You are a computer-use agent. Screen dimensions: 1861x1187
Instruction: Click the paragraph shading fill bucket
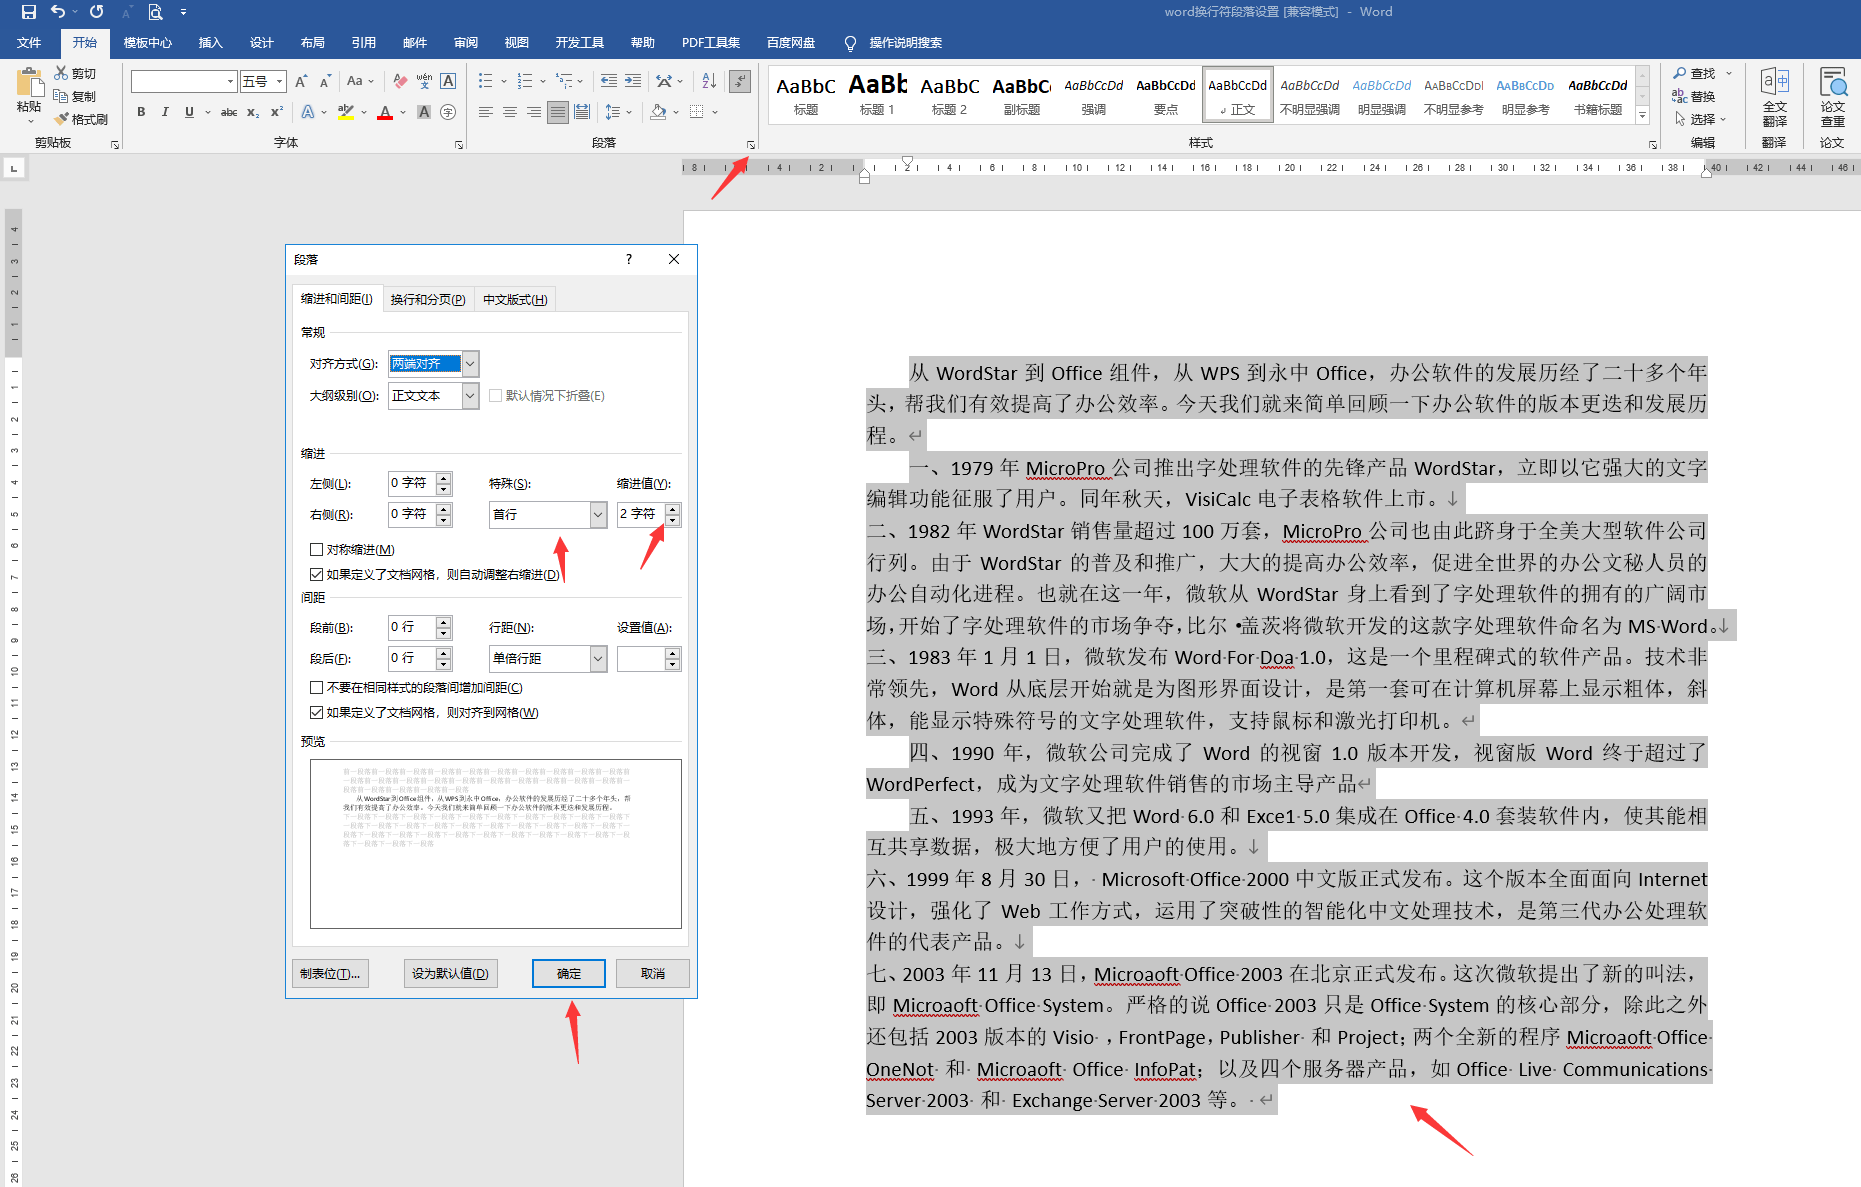[x=658, y=112]
